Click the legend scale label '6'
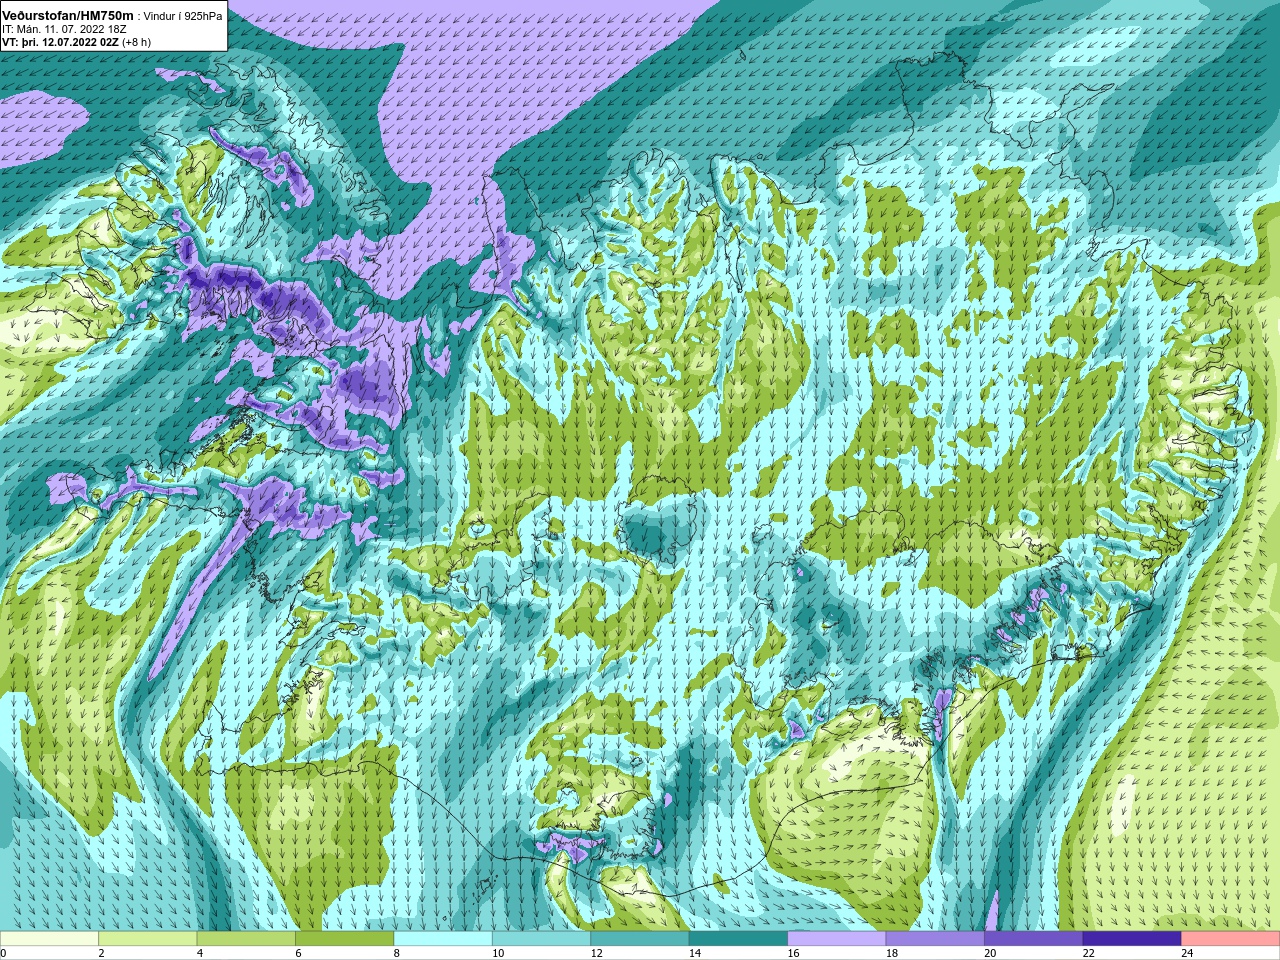Image resolution: width=1280 pixels, height=960 pixels. click(298, 953)
